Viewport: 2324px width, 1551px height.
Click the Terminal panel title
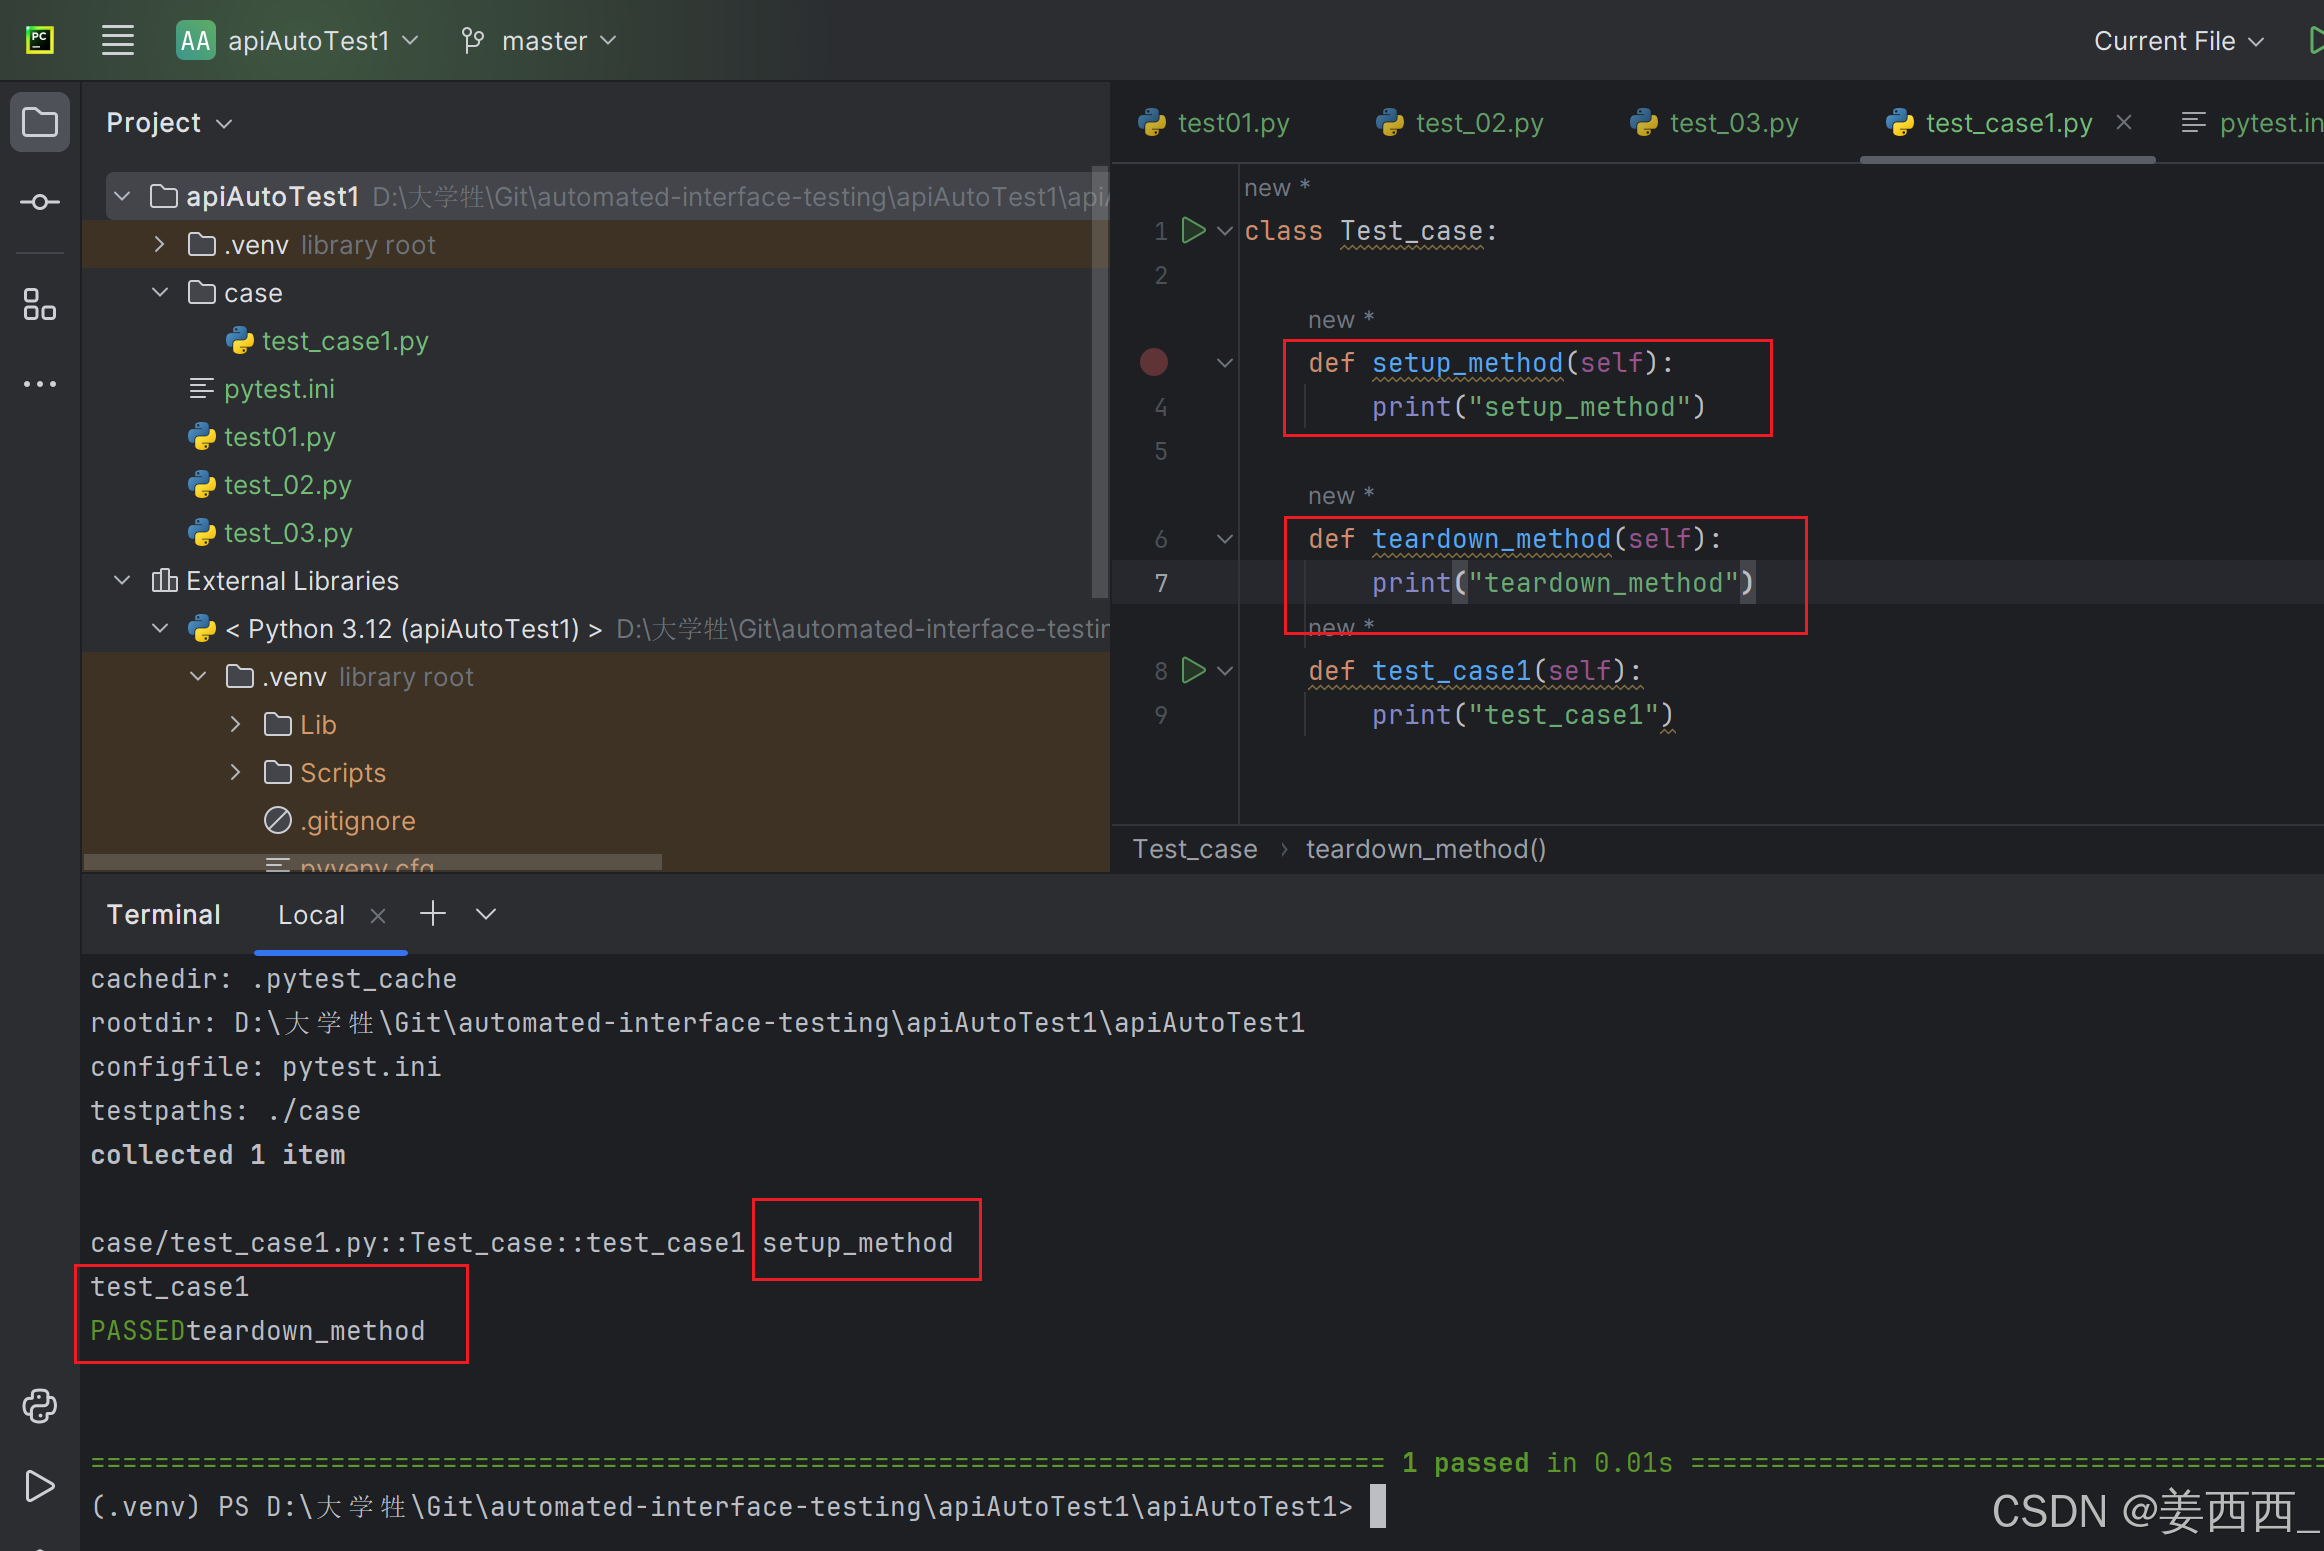(163, 914)
